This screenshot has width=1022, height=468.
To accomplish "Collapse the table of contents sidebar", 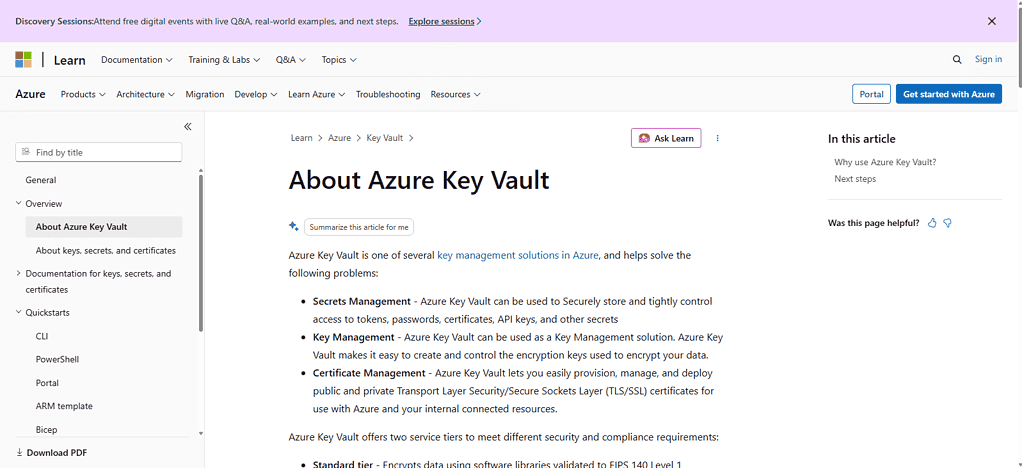I will point(188,126).
